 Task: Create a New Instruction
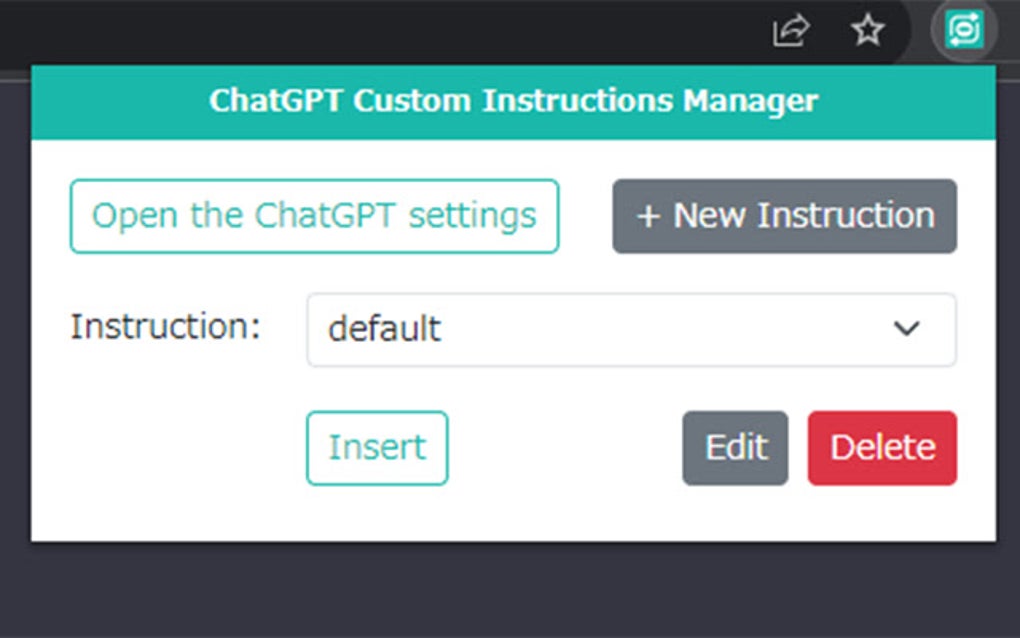pyautogui.click(x=785, y=216)
